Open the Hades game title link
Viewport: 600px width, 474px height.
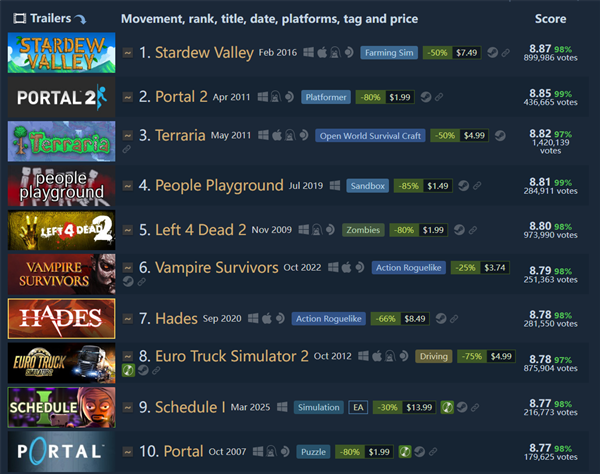point(176,319)
